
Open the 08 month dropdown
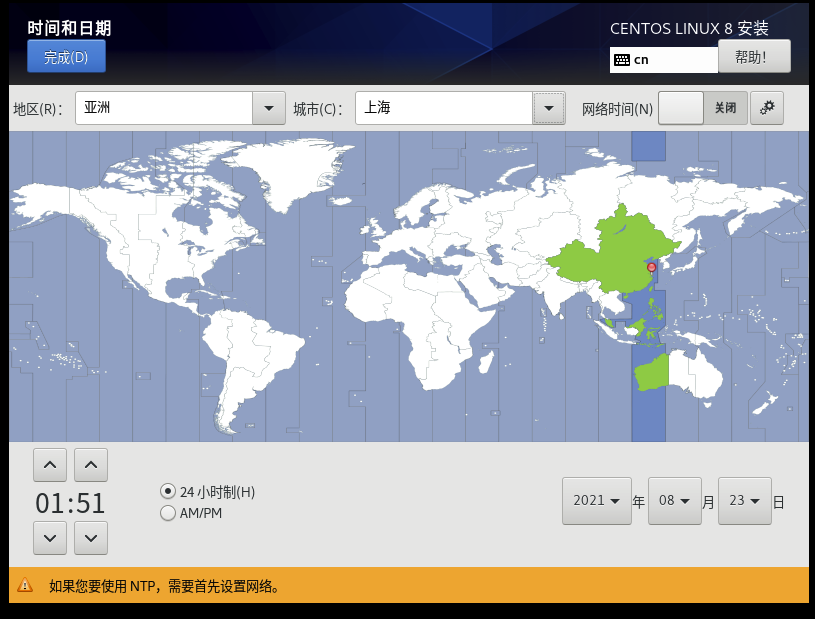pos(675,501)
